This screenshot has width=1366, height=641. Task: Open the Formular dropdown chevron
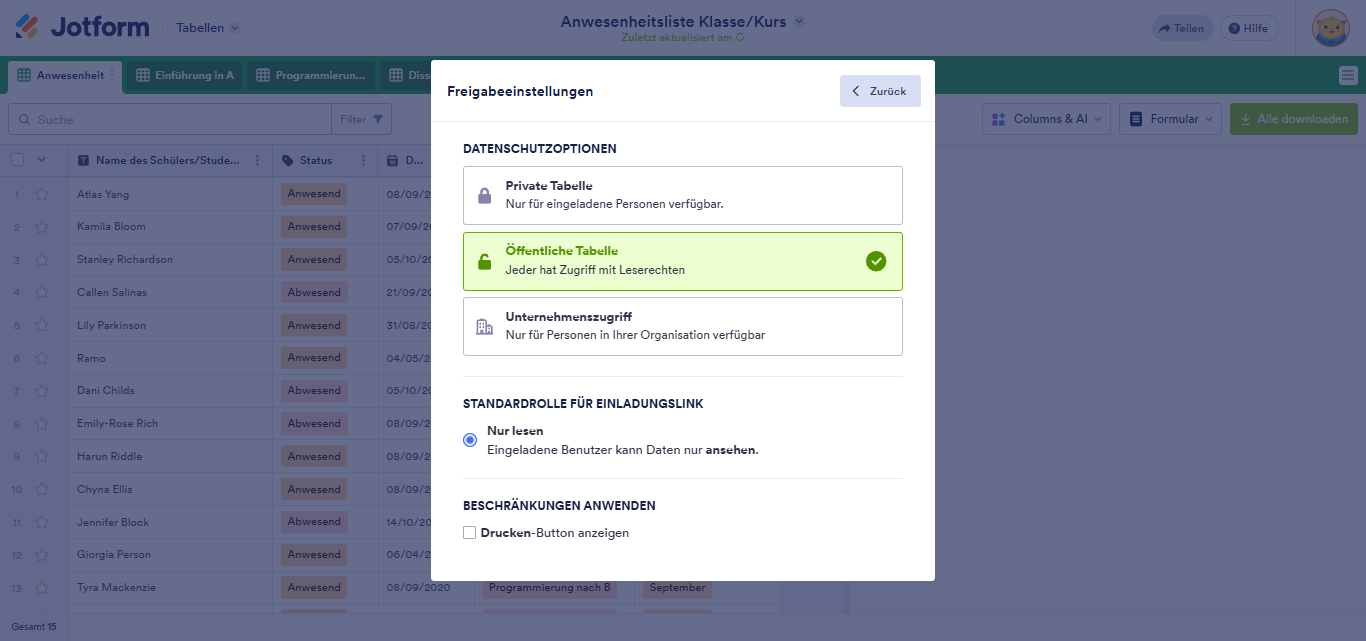pyautogui.click(x=1213, y=119)
